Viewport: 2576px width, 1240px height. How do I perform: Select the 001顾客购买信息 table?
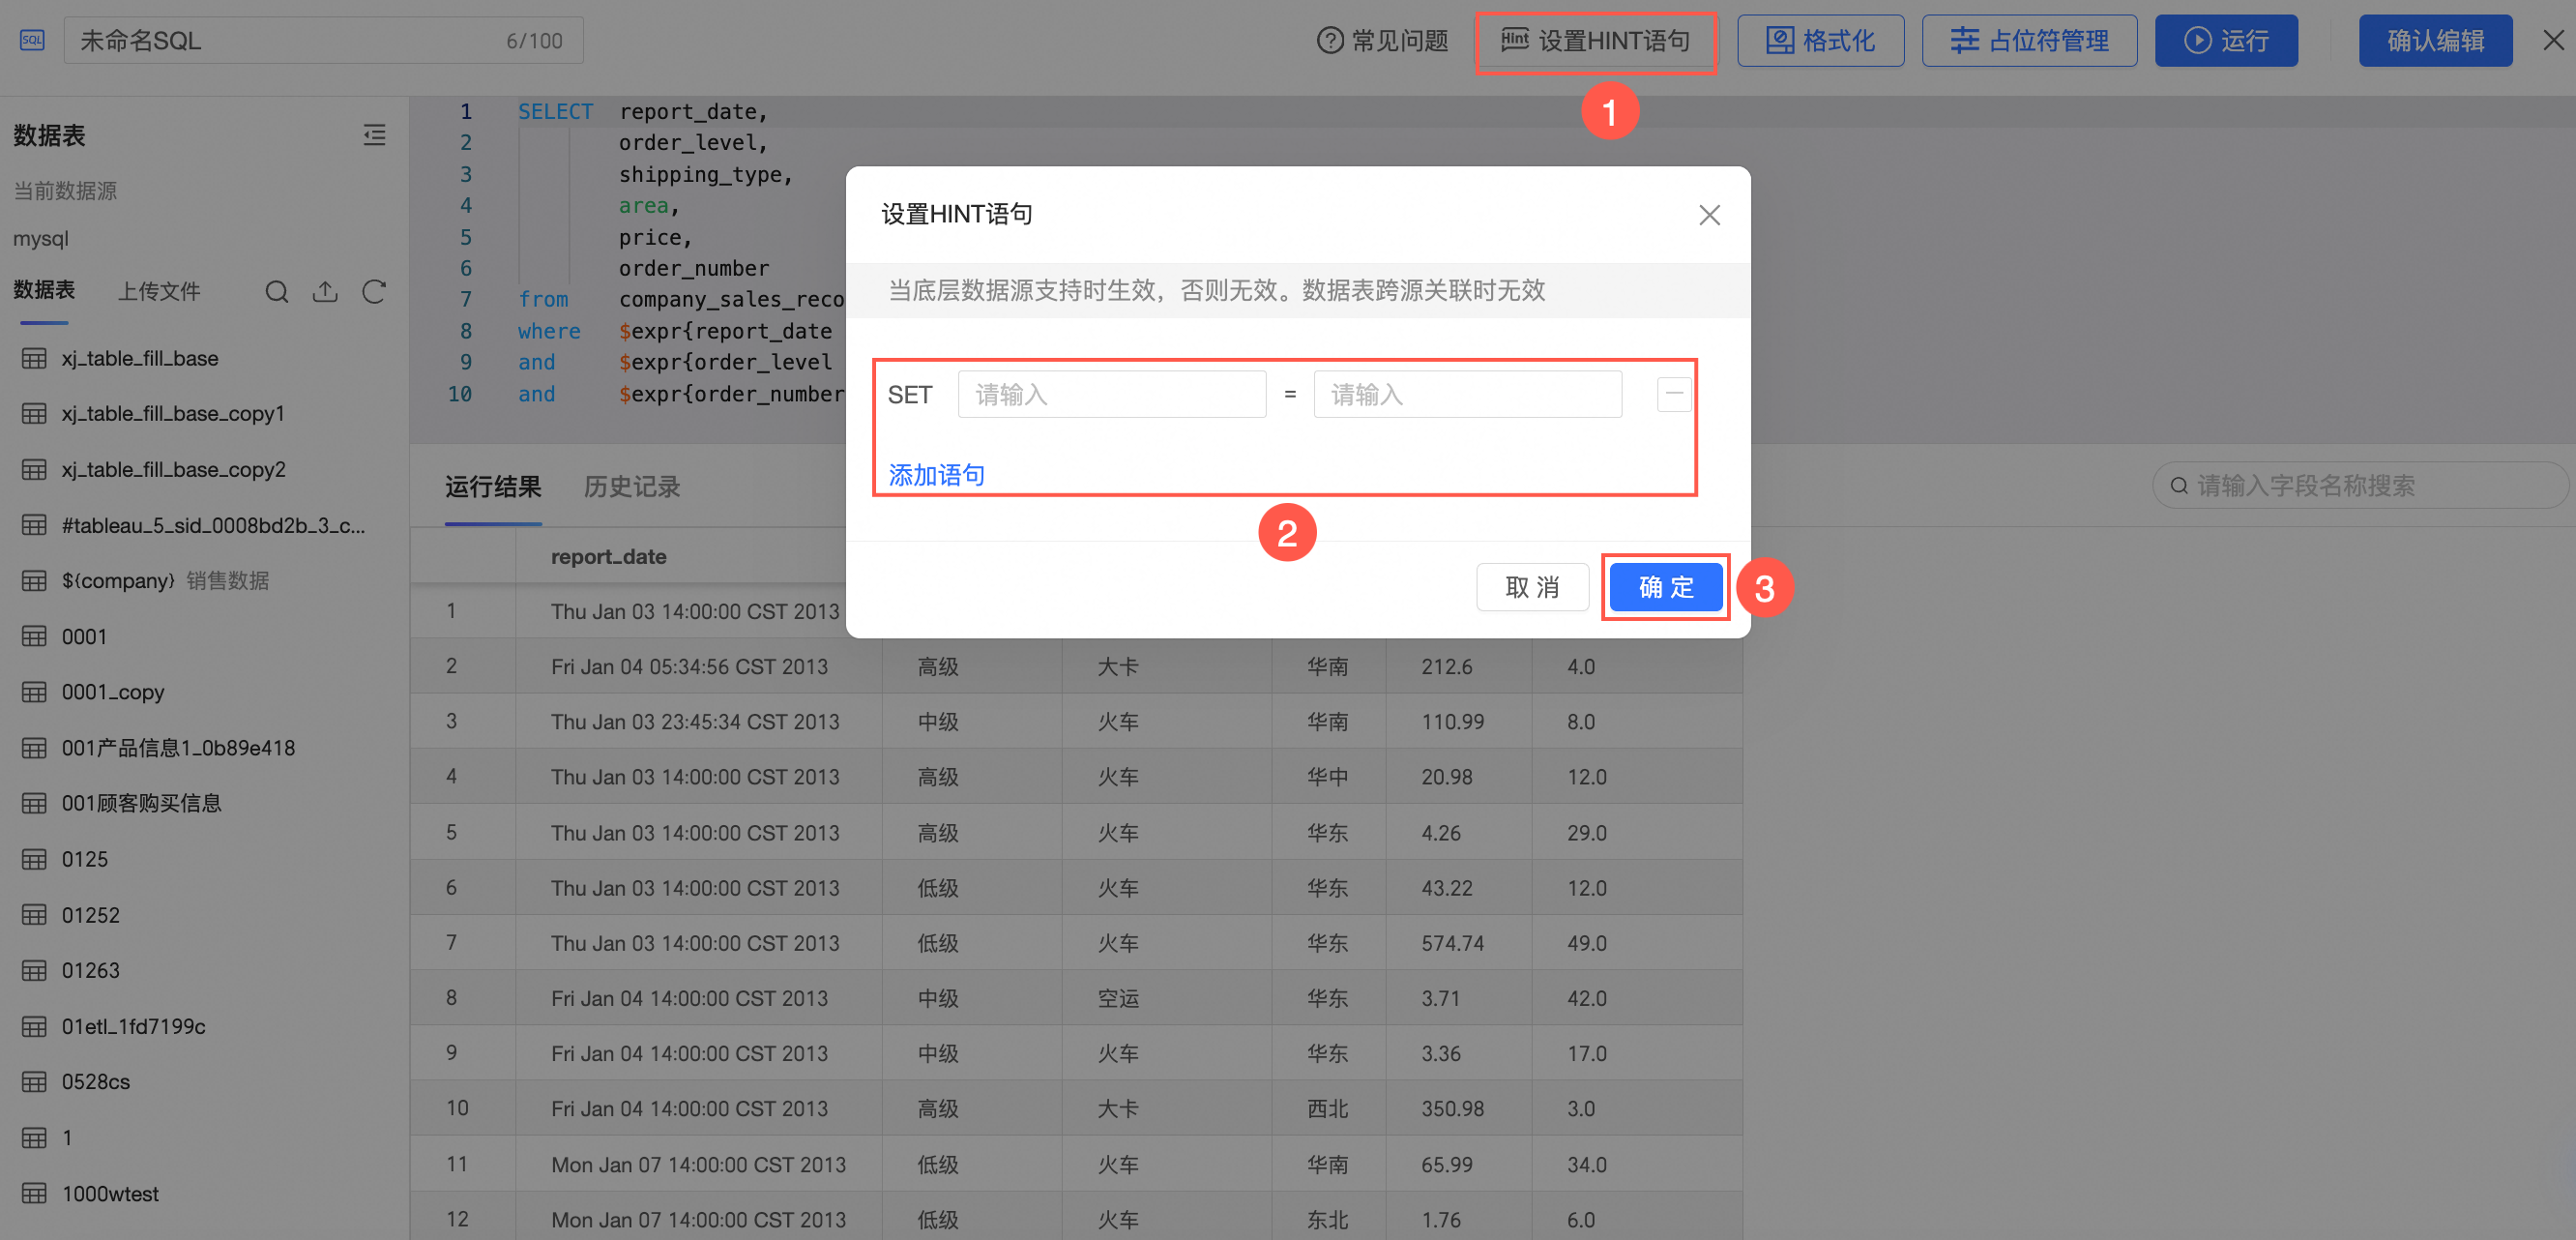[141, 803]
